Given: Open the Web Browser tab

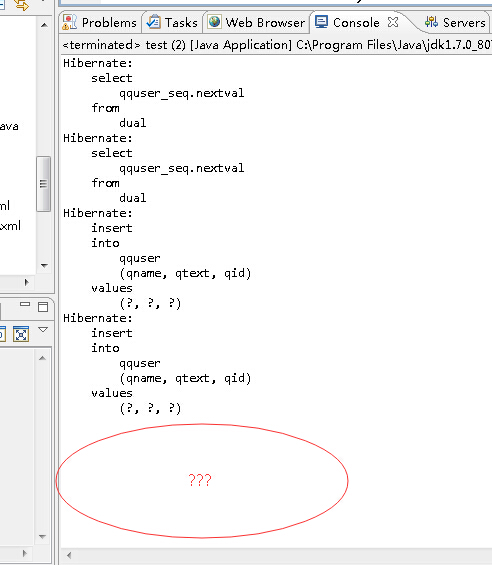Looking at the screenshot, I should coord(257,22).
